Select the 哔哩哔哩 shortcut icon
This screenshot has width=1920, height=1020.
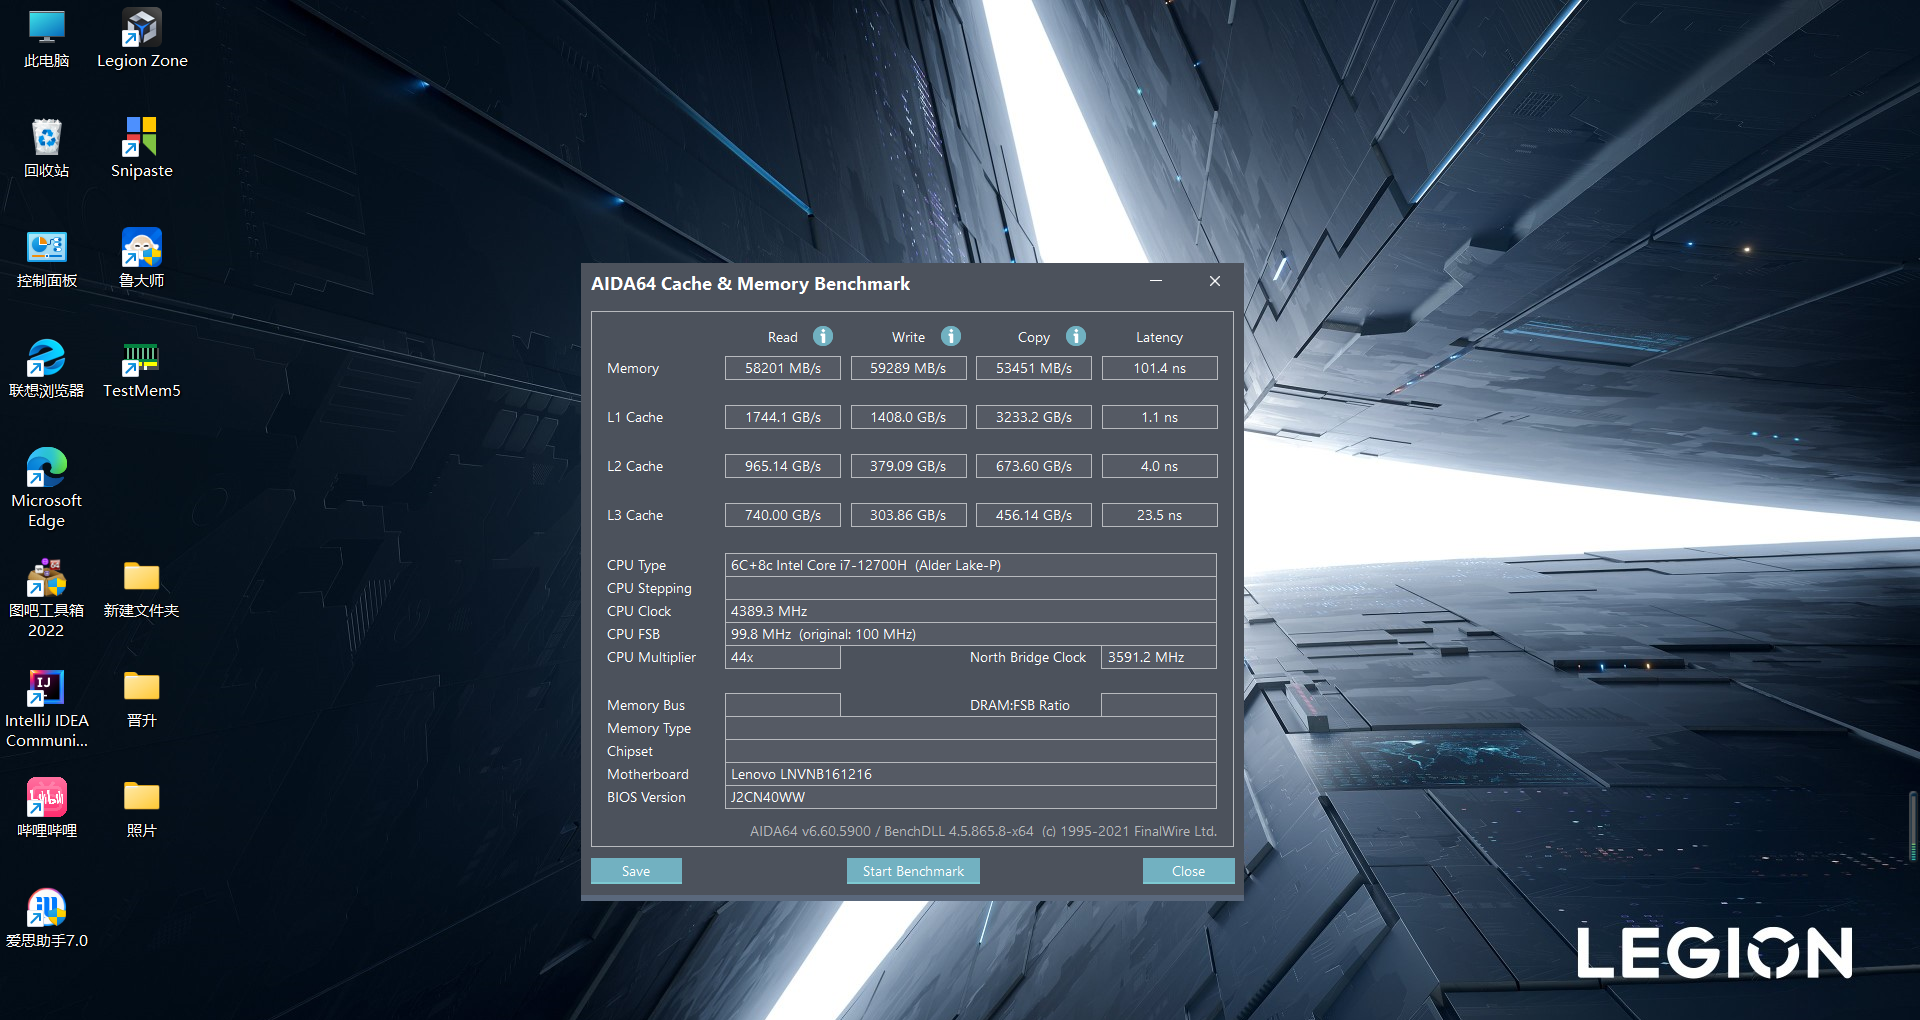[46, 809]
